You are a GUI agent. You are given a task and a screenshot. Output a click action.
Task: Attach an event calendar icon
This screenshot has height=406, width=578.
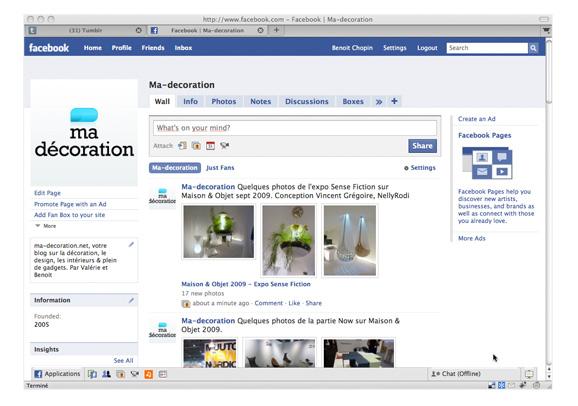[210, 146]
